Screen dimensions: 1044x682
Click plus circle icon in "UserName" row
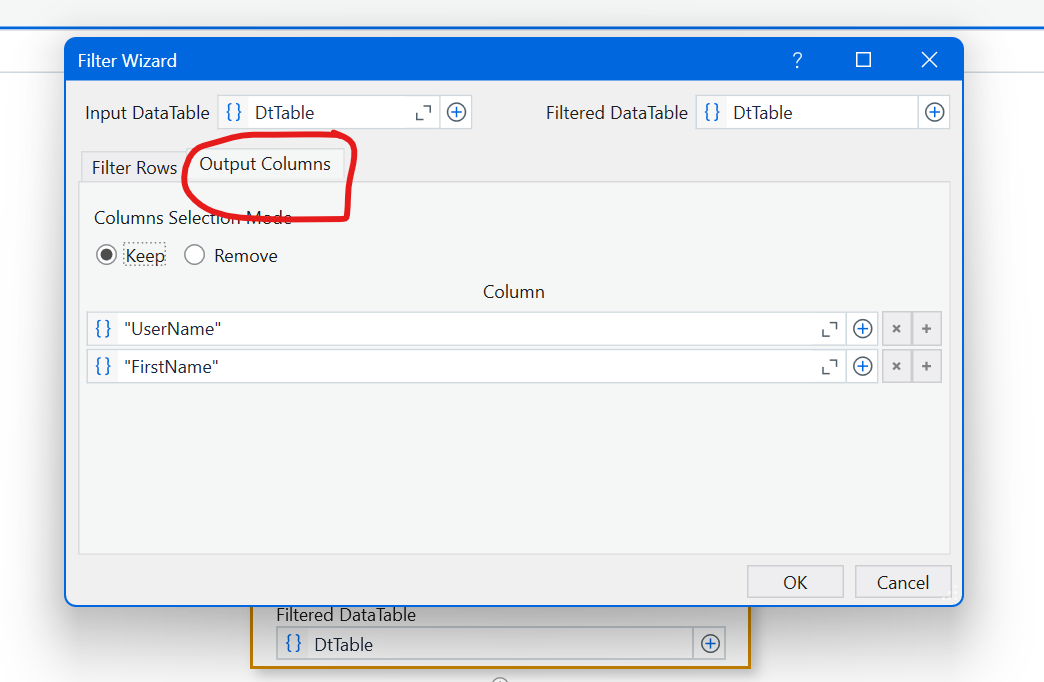coord(862,329)
